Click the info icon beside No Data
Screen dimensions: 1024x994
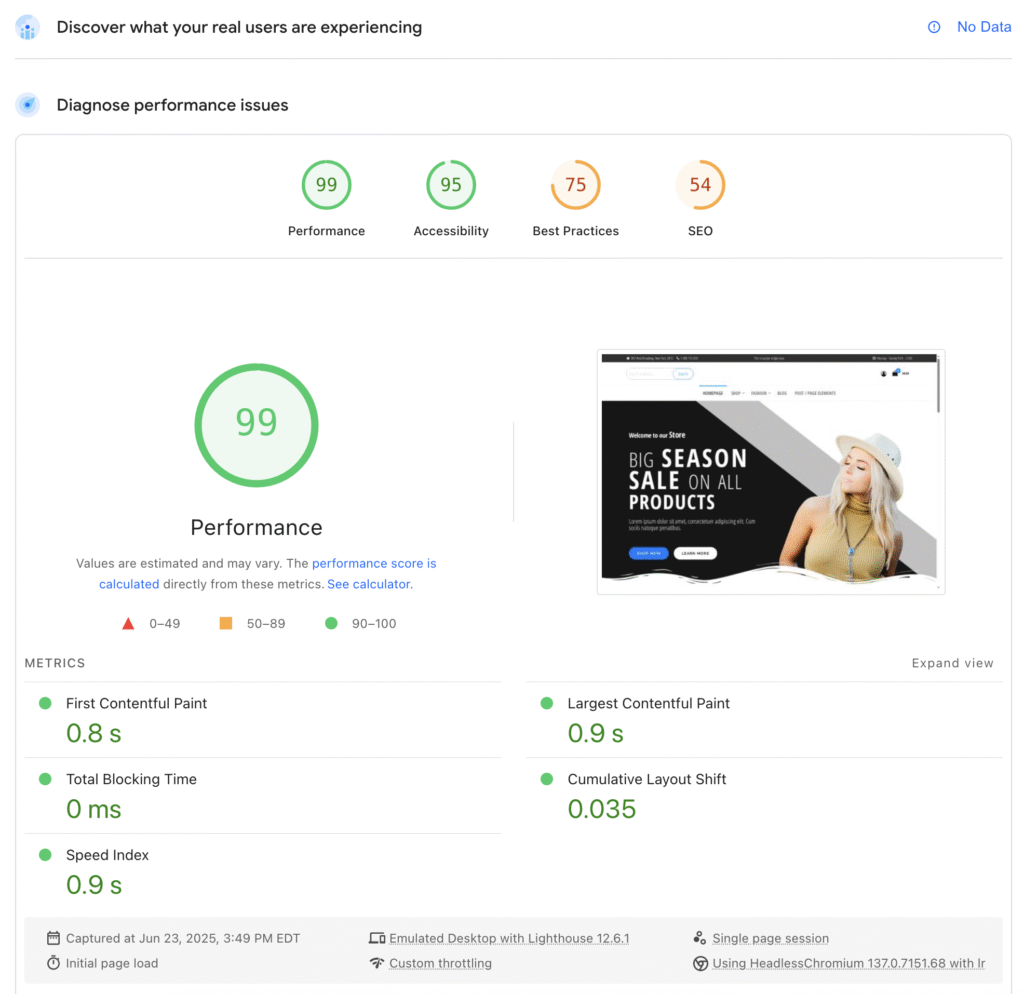click(x=934, y=28)
